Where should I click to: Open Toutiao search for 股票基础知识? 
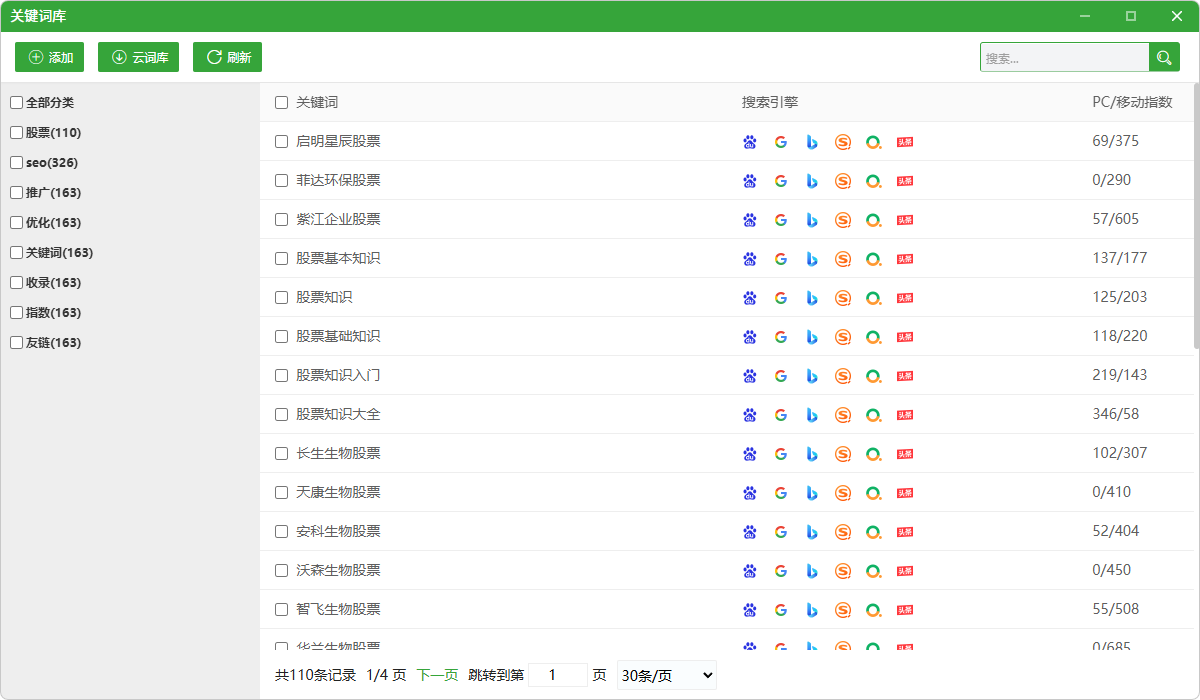point(905,337)
